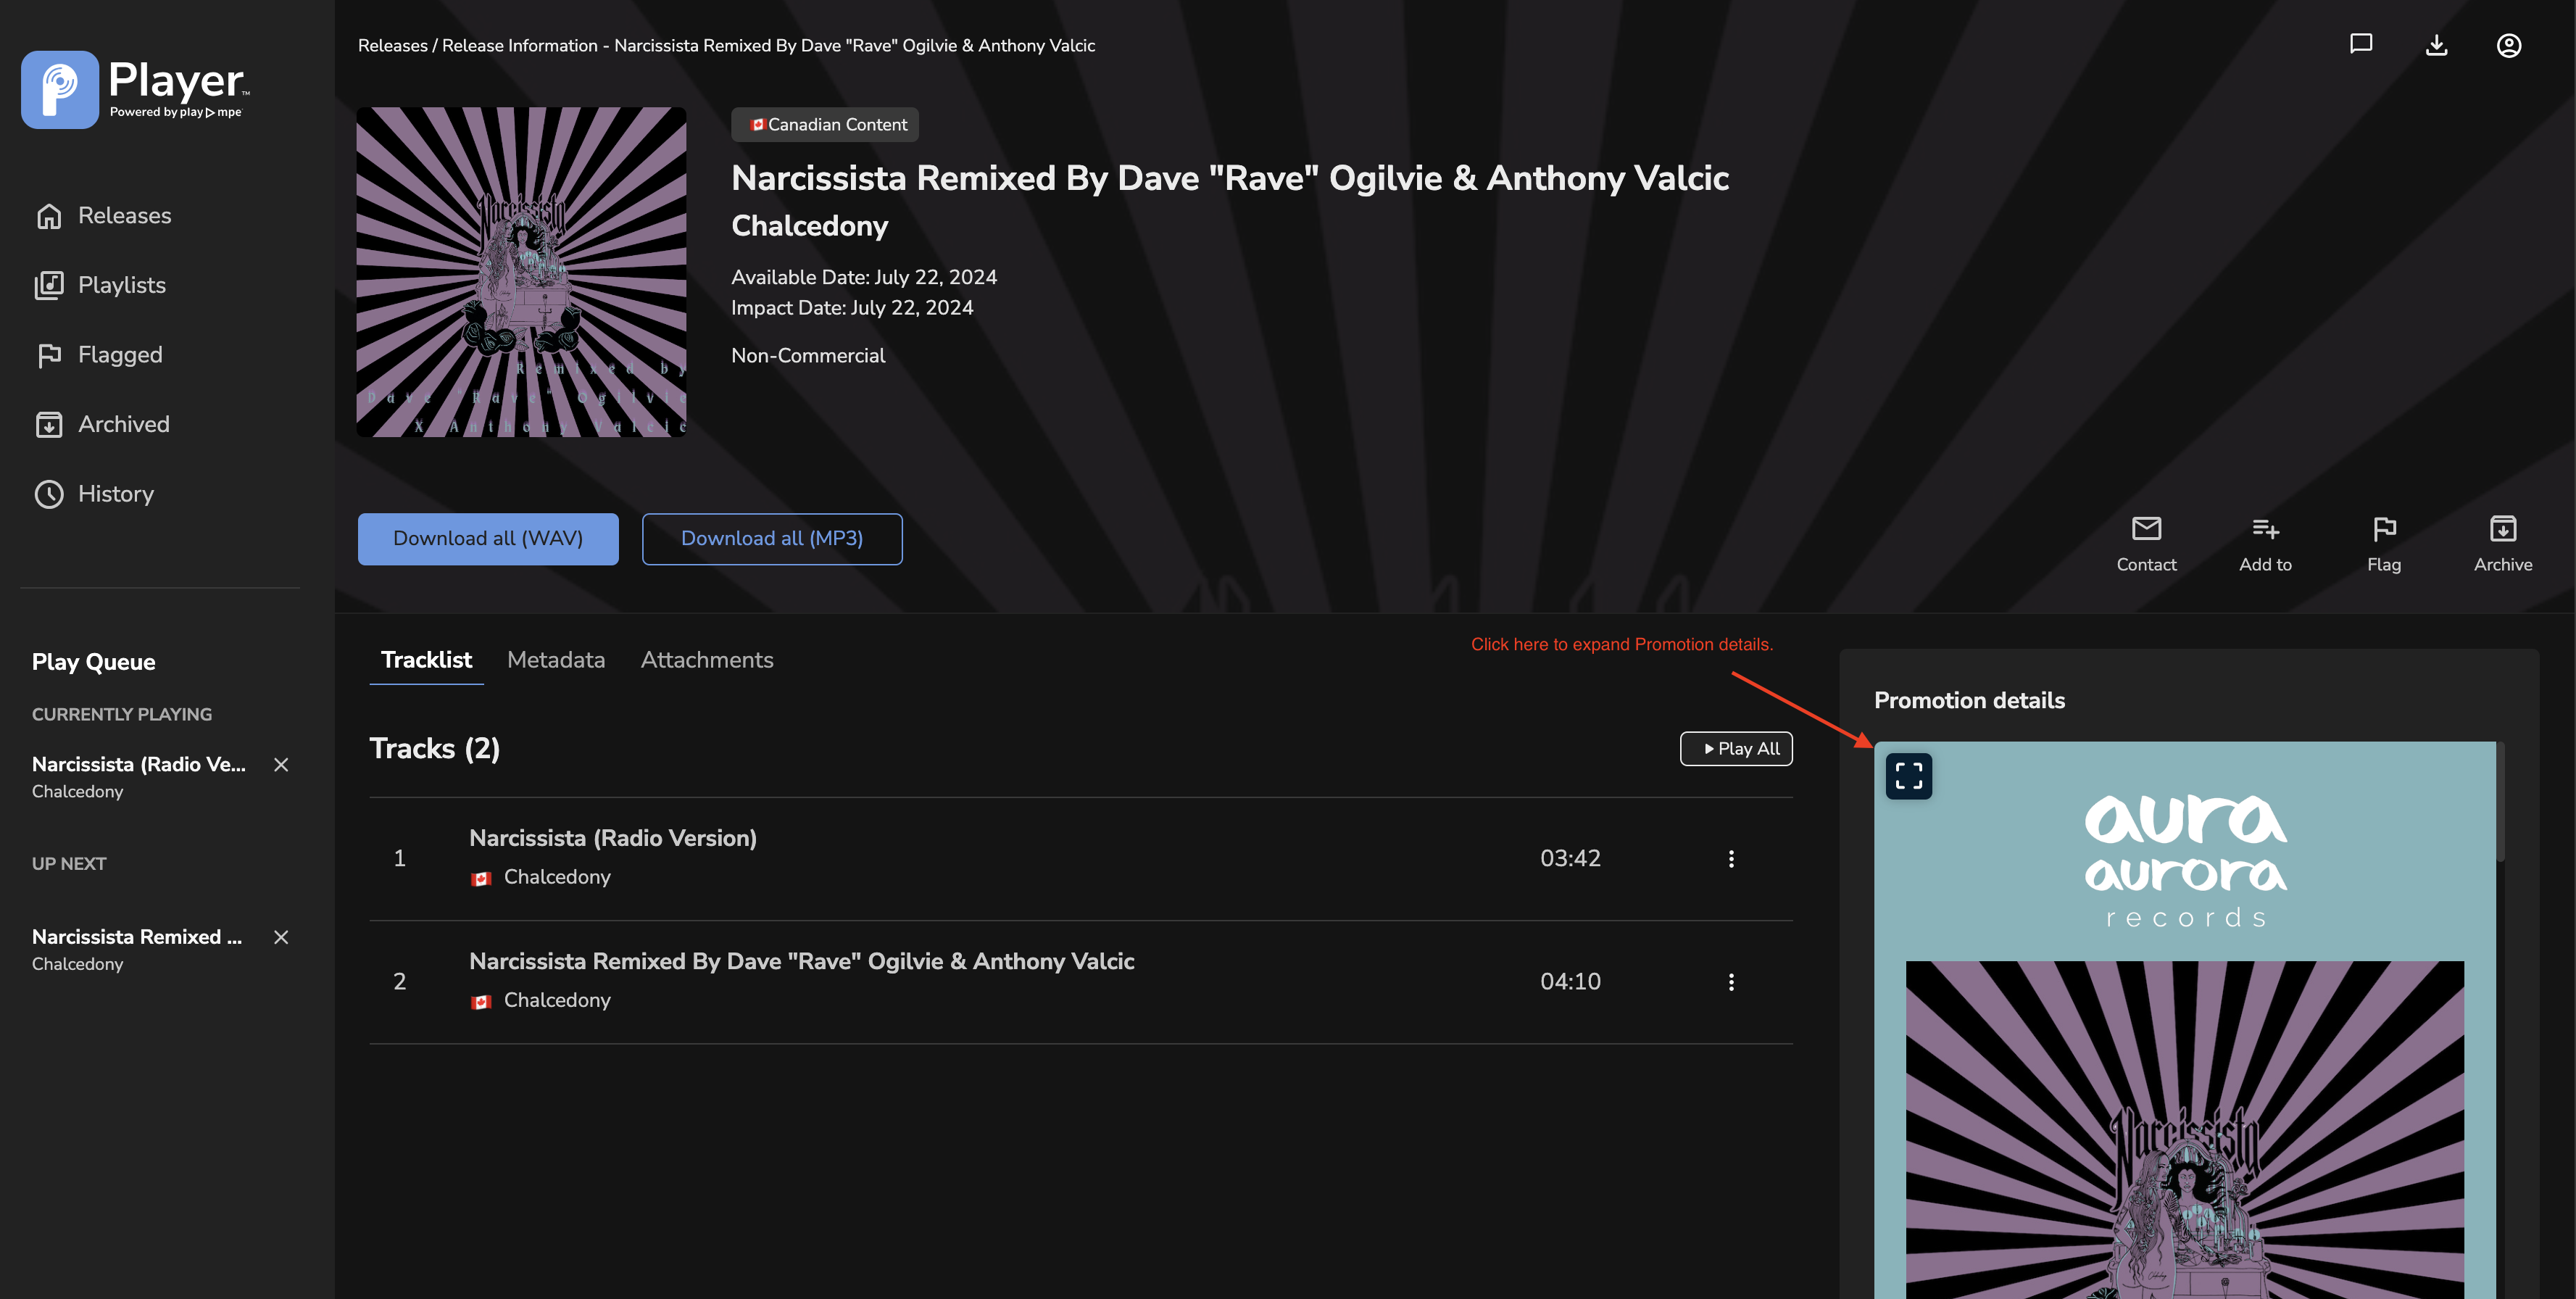Switch to the Metadata tab
Image resolution: width=2576 pixels, height=1299 pixels.
click(x=556, y=660)
